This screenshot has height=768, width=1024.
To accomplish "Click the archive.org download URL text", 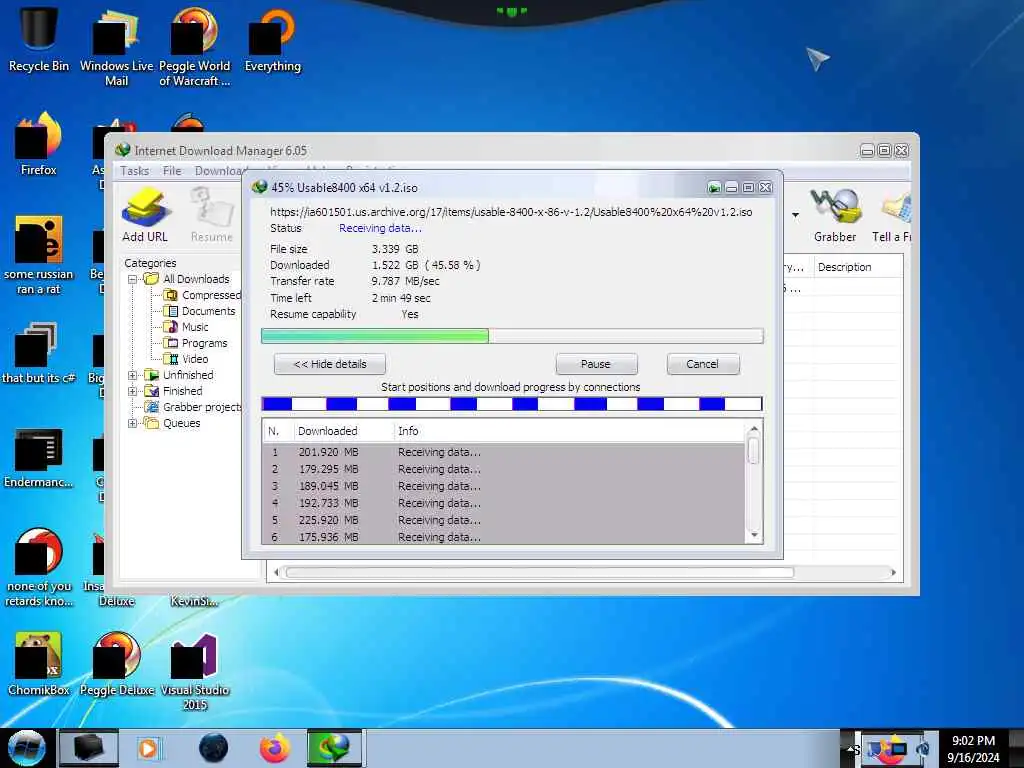I will click(x=511, y=212).
